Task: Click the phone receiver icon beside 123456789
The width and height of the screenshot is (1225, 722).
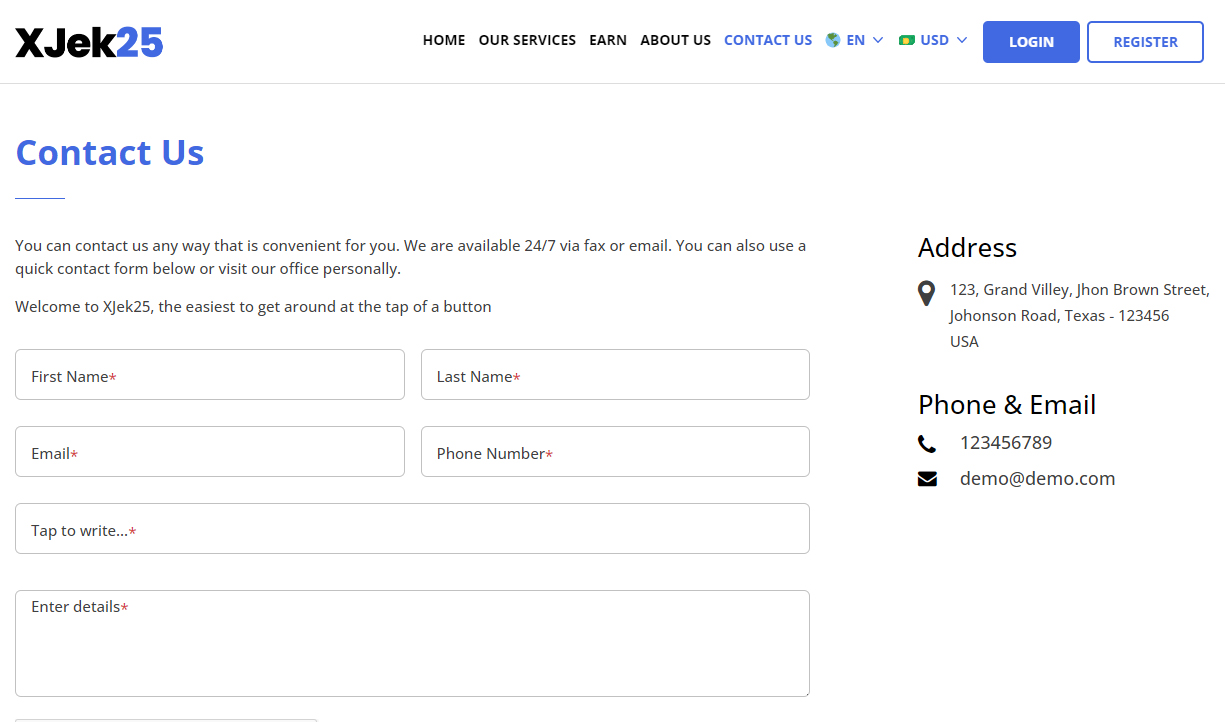Action: [926, 443]
